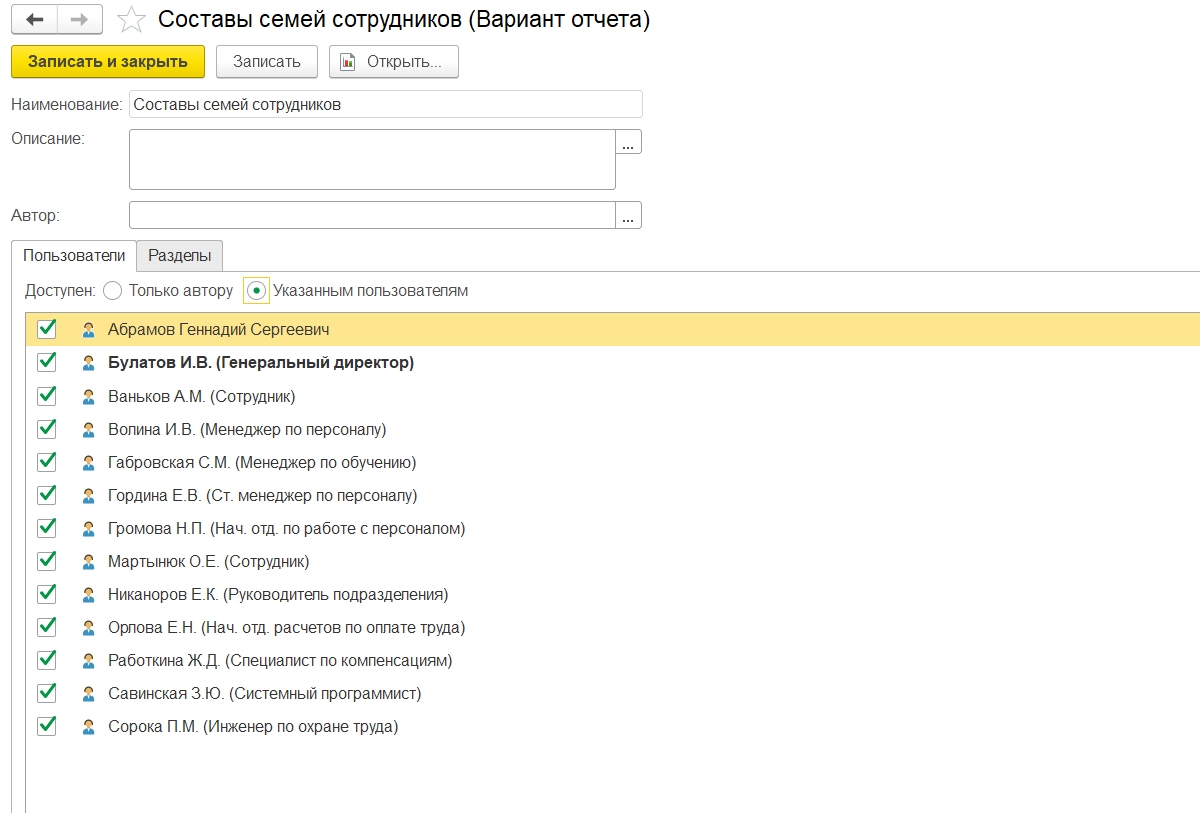This screenshot has height=813, width=1200.
Task: Select the 'Только автору' radio option
Action: coord(112,291)
